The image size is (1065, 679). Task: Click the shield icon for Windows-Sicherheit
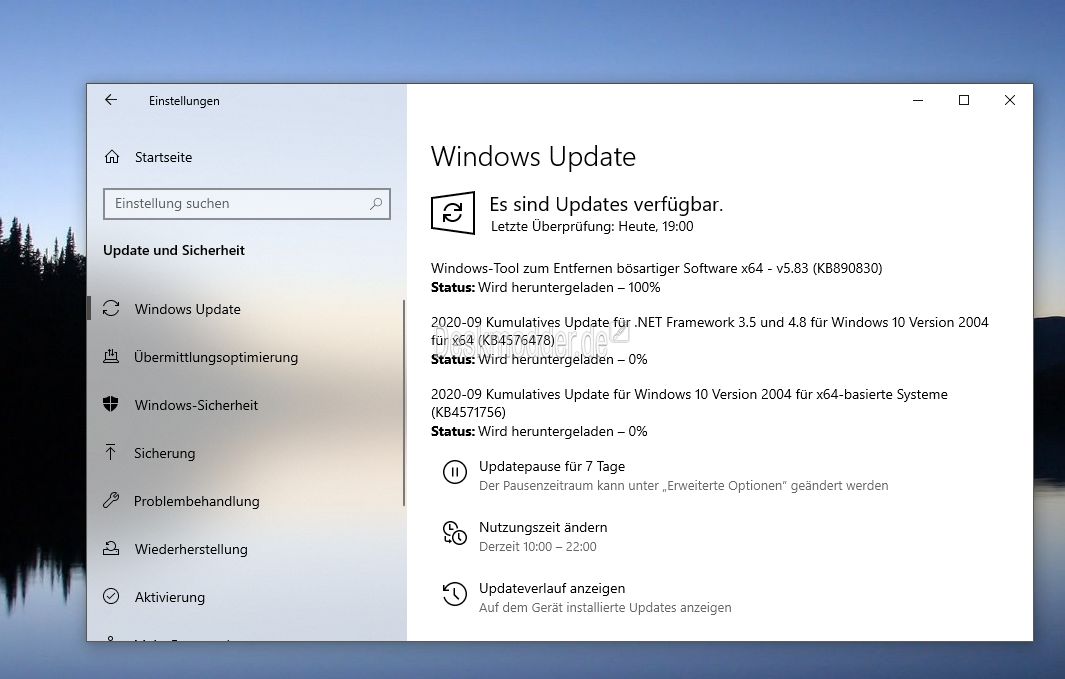pyautogui.click(x=111, y=404)
